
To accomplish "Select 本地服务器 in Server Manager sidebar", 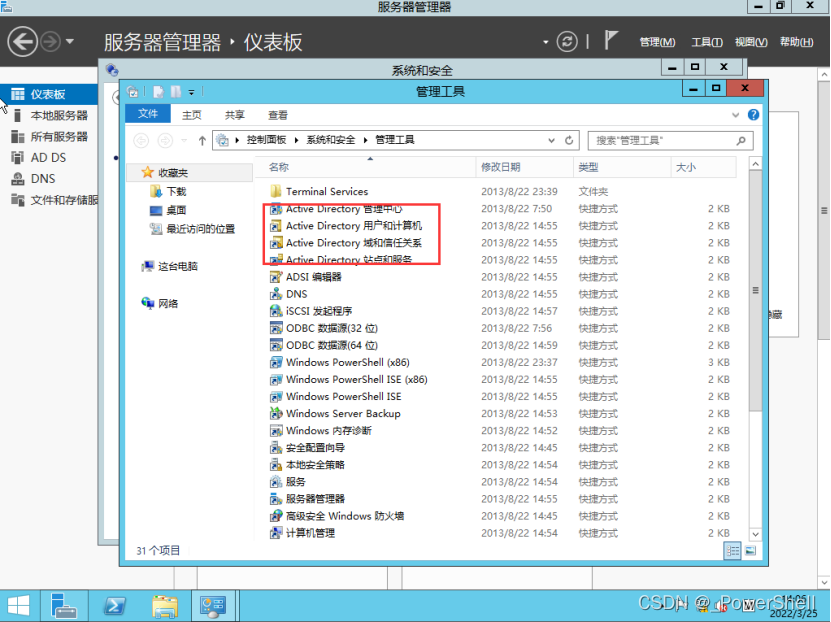I will tap(49, 115).
